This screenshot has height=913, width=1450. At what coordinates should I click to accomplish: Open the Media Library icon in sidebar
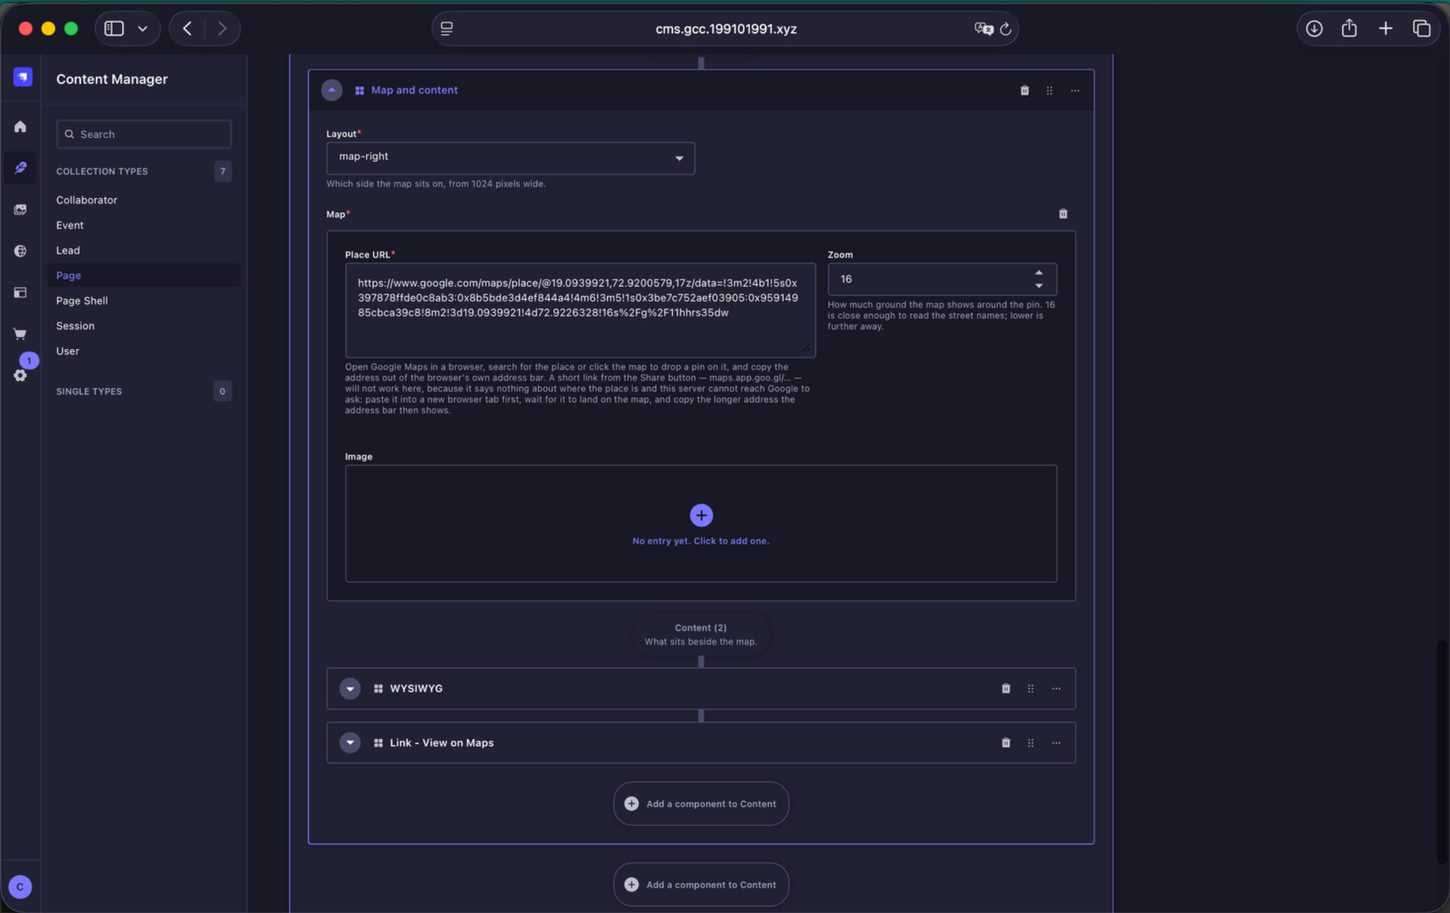tap(20, 210)
